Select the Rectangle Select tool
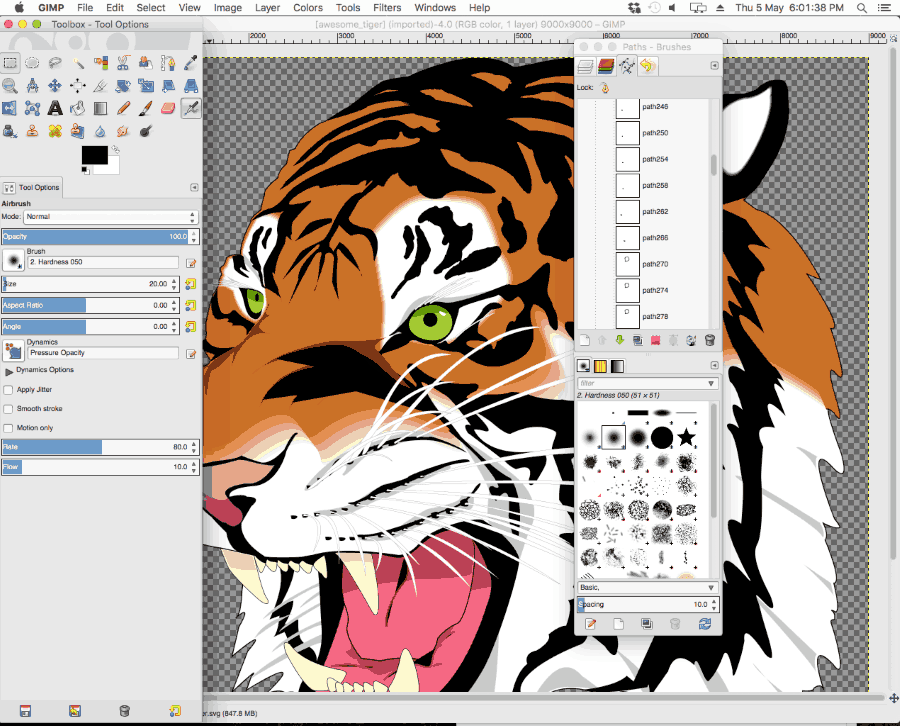This screenshot has height=726, width=900. point(10,63)
